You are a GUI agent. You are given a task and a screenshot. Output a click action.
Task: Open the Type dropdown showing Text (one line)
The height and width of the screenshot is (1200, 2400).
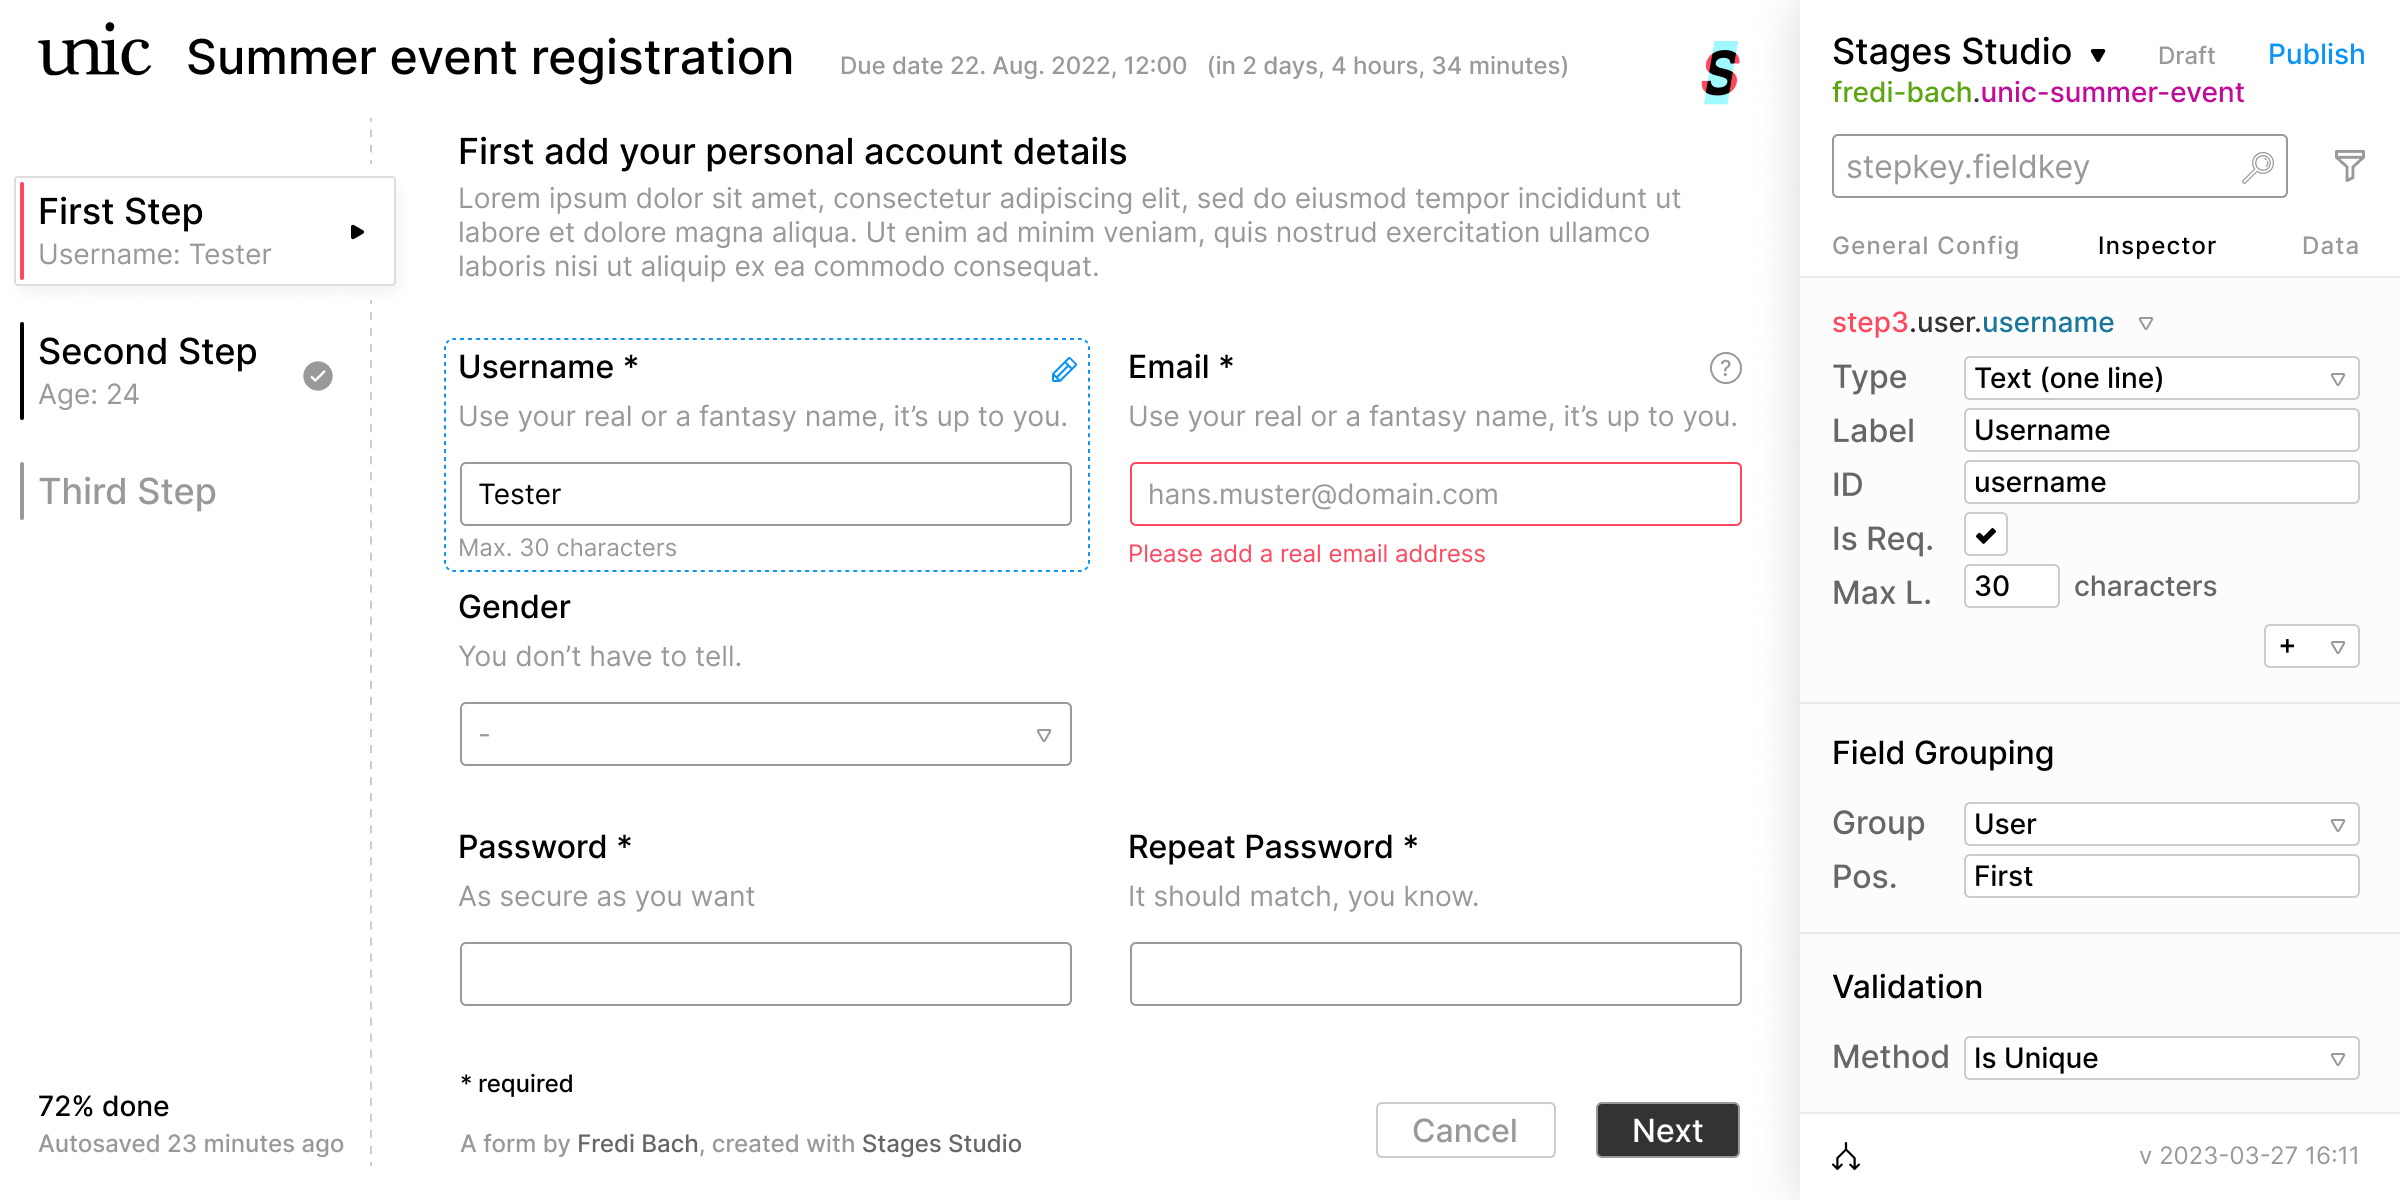pyautogui.click(x=2160, y=378)
